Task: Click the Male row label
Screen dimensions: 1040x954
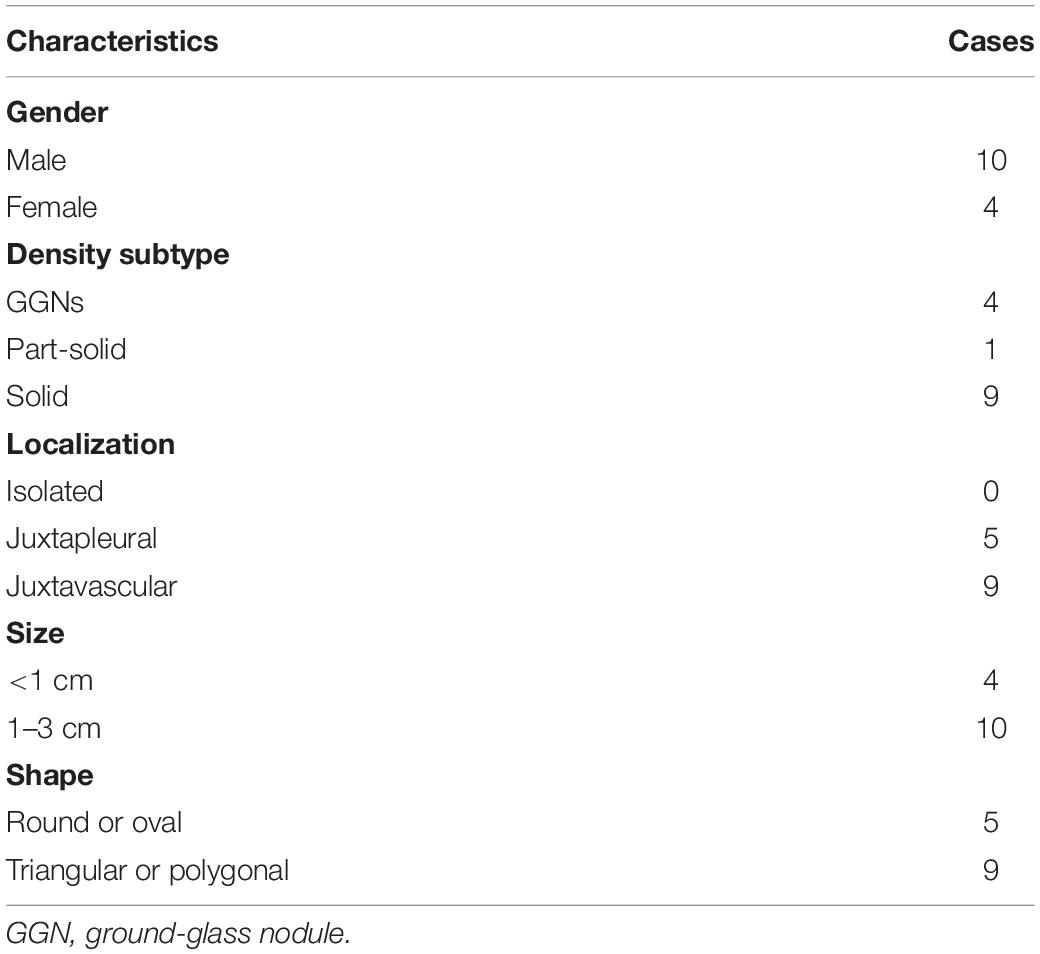Action: click(x=36, y=160)
